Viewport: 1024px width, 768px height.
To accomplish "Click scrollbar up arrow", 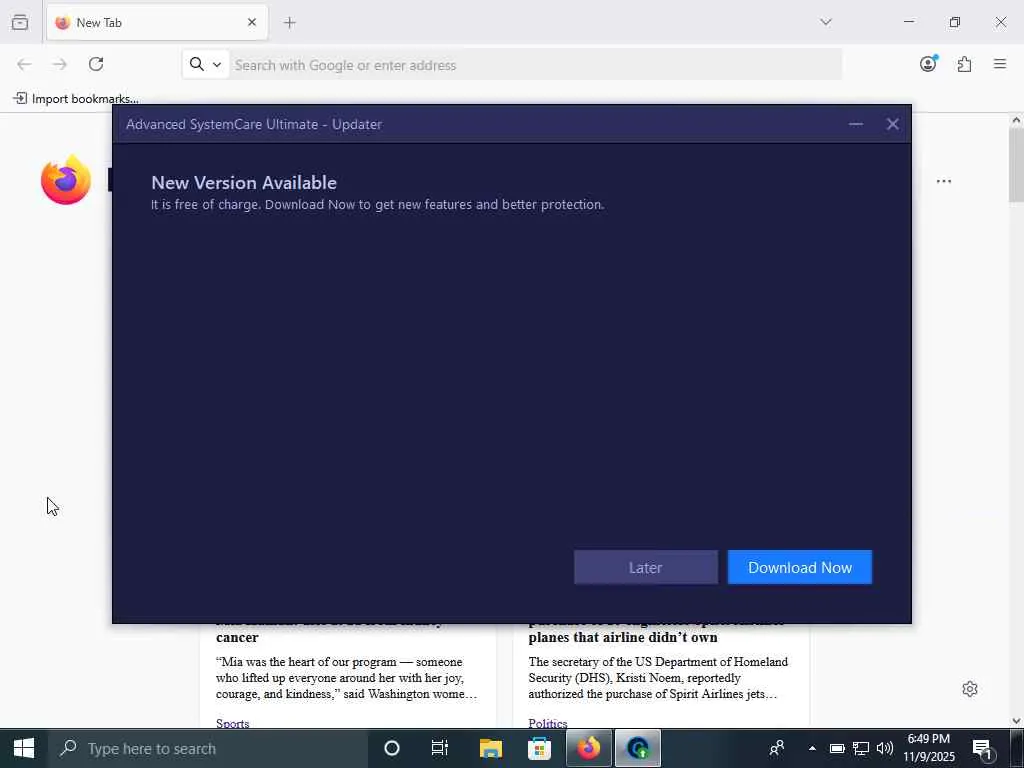I will click(1016, 120).
